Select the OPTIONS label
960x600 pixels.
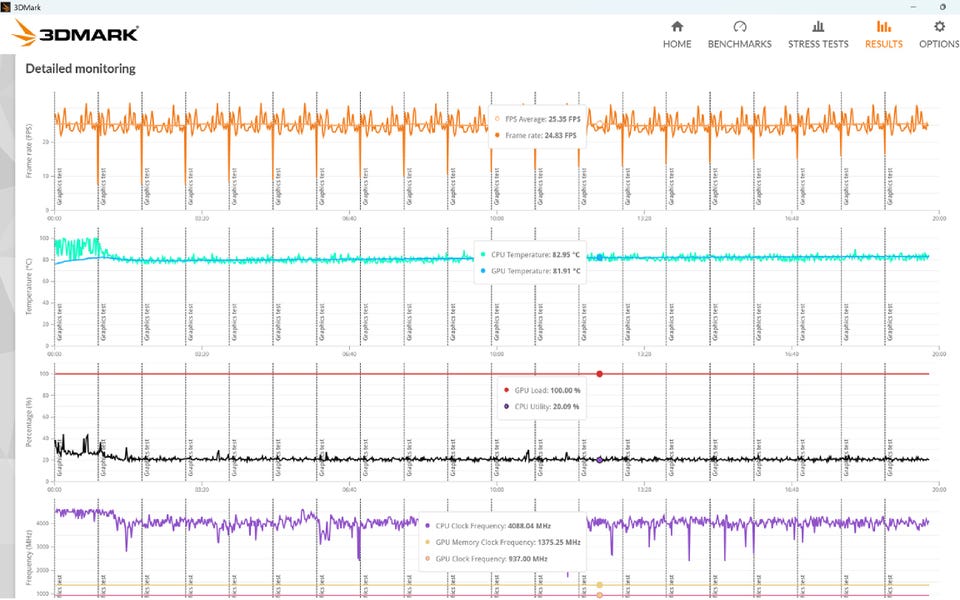pyautogui.click(x=939, y=44)
